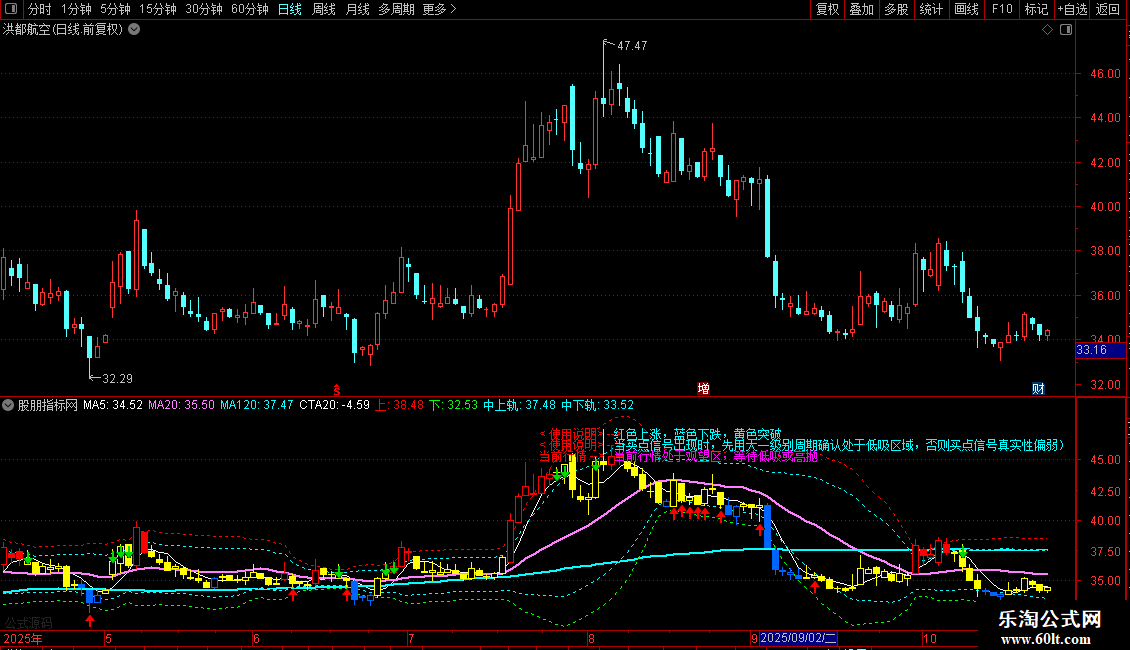Screen dimensions: 1130x650
Task: Expand the 更多 periods menu
Action: 439,9
